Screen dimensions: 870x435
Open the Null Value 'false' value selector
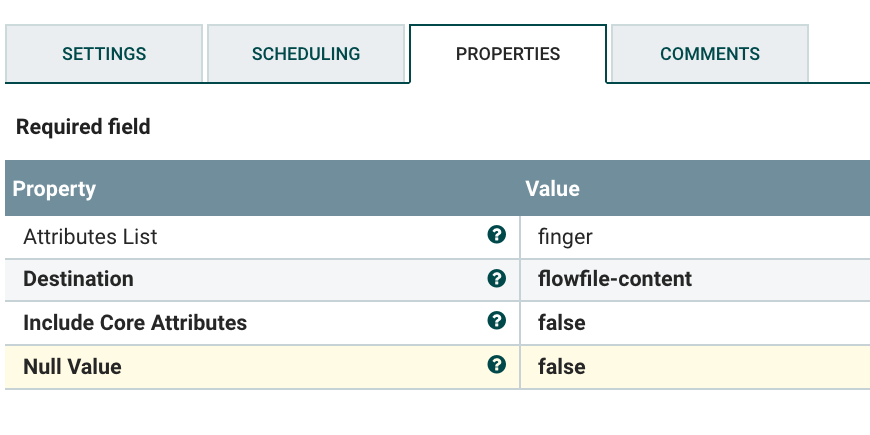[x=561, y=367]
